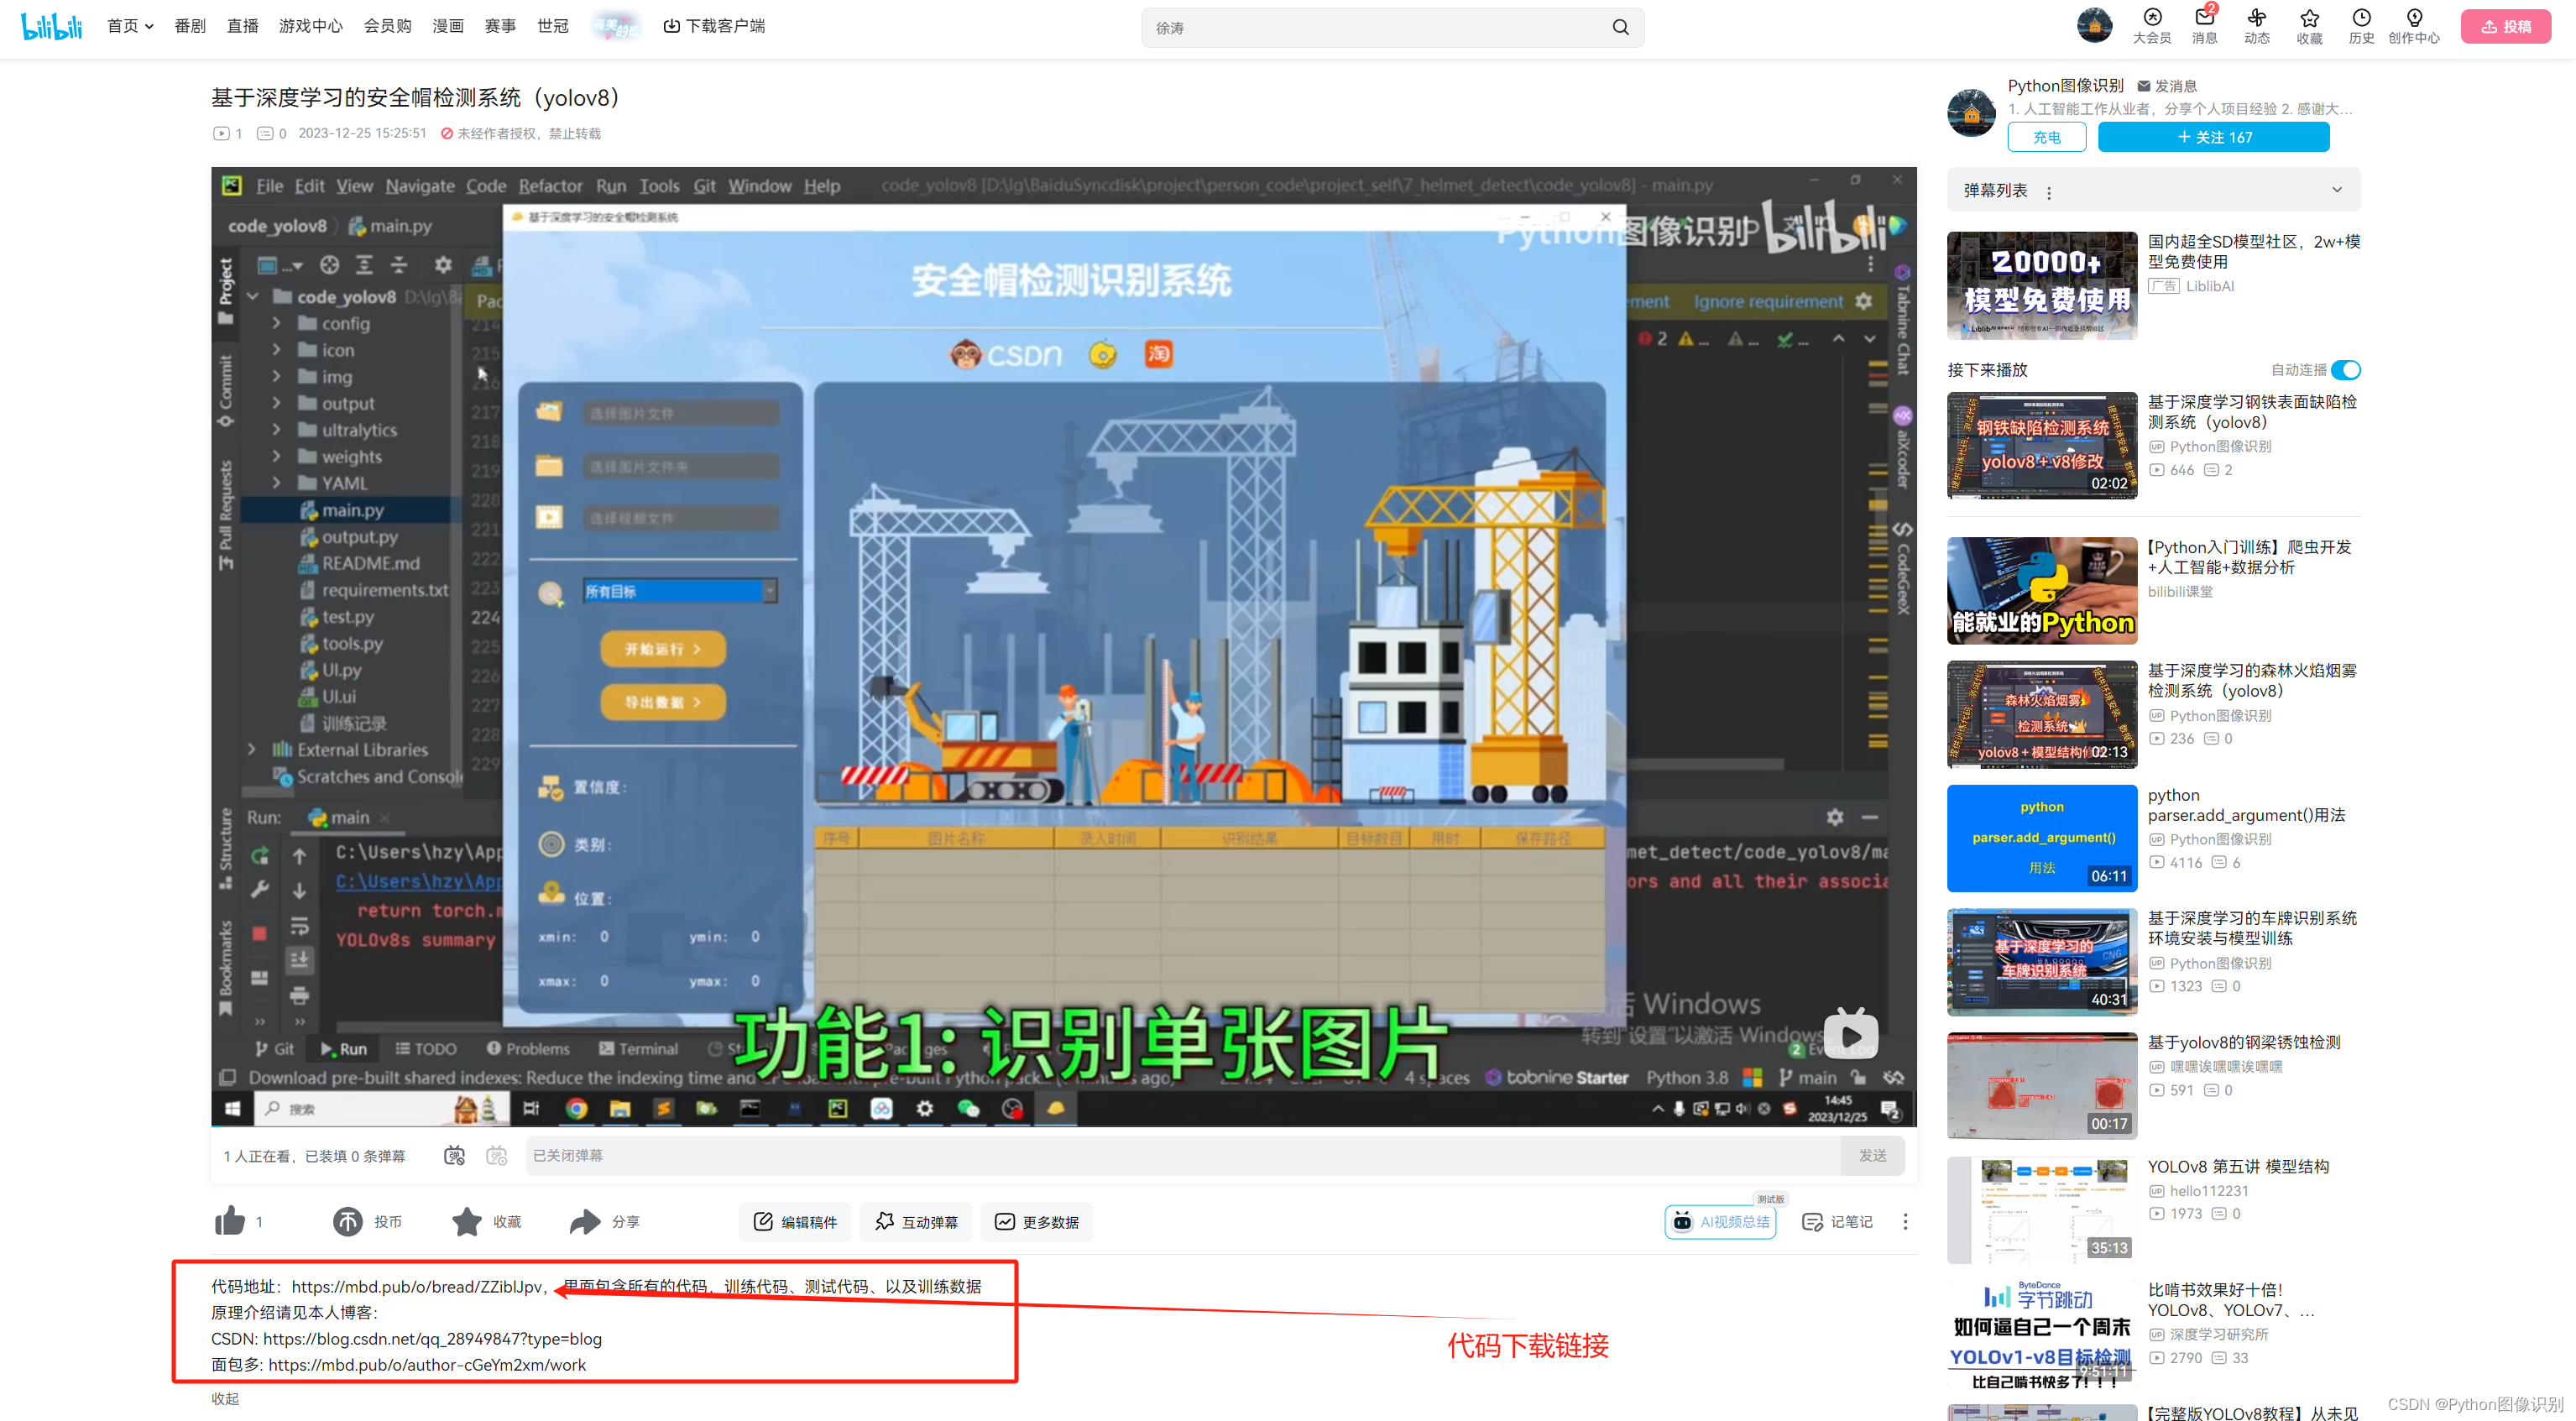This screenshot has width=2576, height=1421.
Task: Click the uploader avatar Python图像识别
Action: tap(1971, 112)
